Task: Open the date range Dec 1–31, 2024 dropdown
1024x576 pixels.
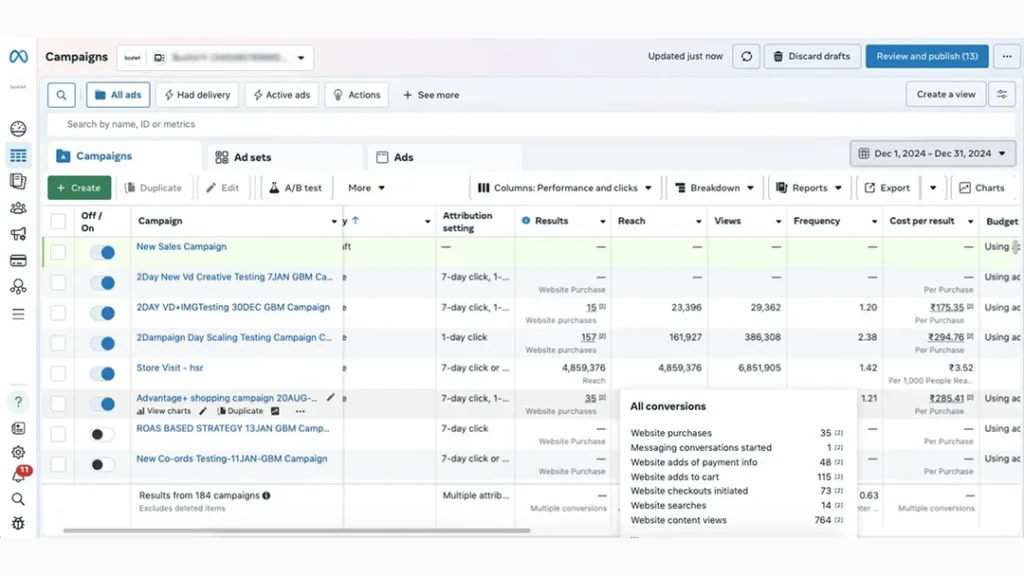Action: pyautogui.click(x=932, y=154)
